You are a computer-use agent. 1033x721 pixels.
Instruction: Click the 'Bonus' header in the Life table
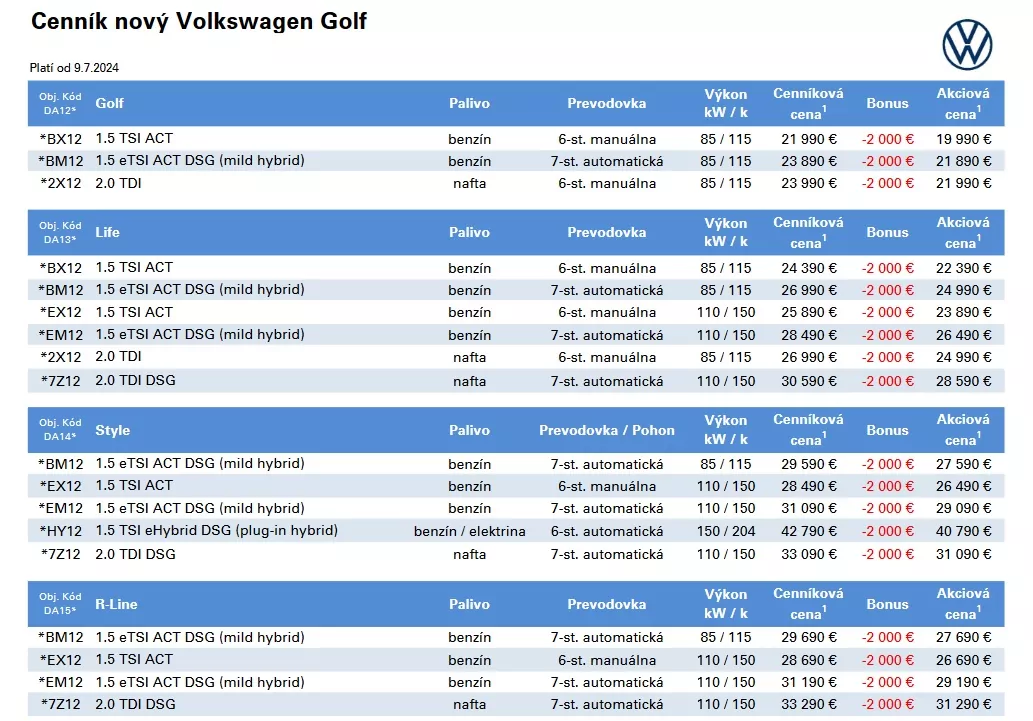tap(887, 233)
